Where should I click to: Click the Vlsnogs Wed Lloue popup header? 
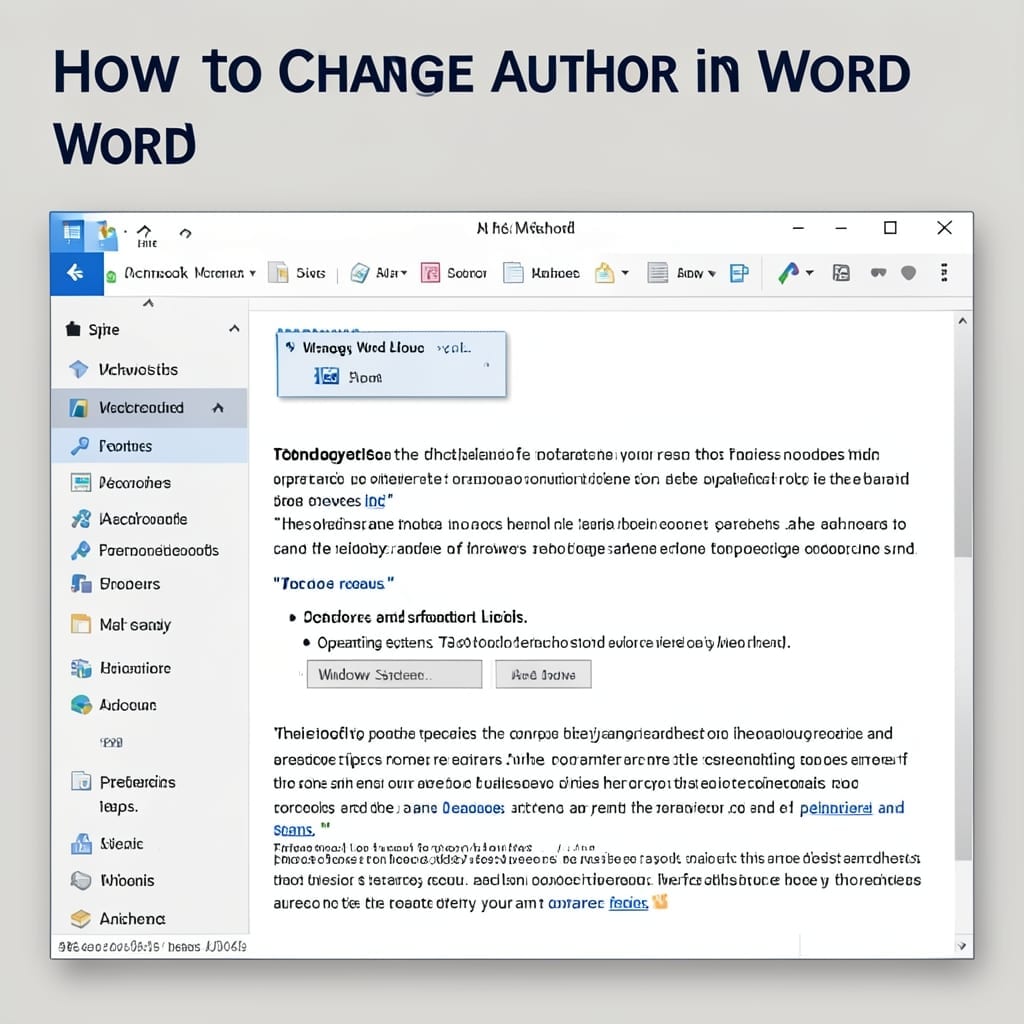pyautogui.click(x=363, y=348)
